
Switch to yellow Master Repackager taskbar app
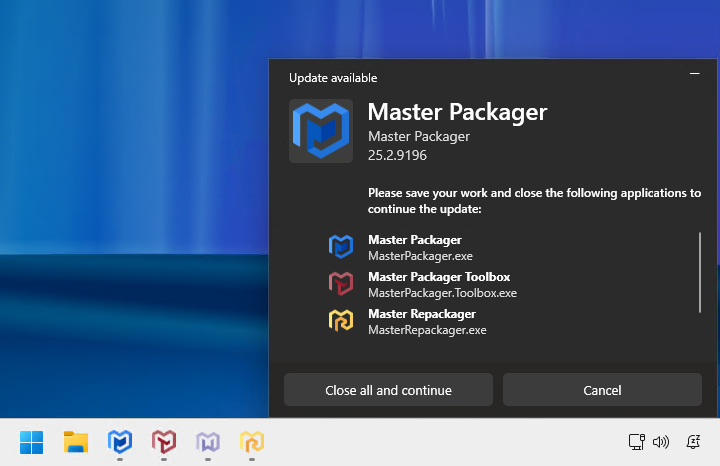point(252,442)
